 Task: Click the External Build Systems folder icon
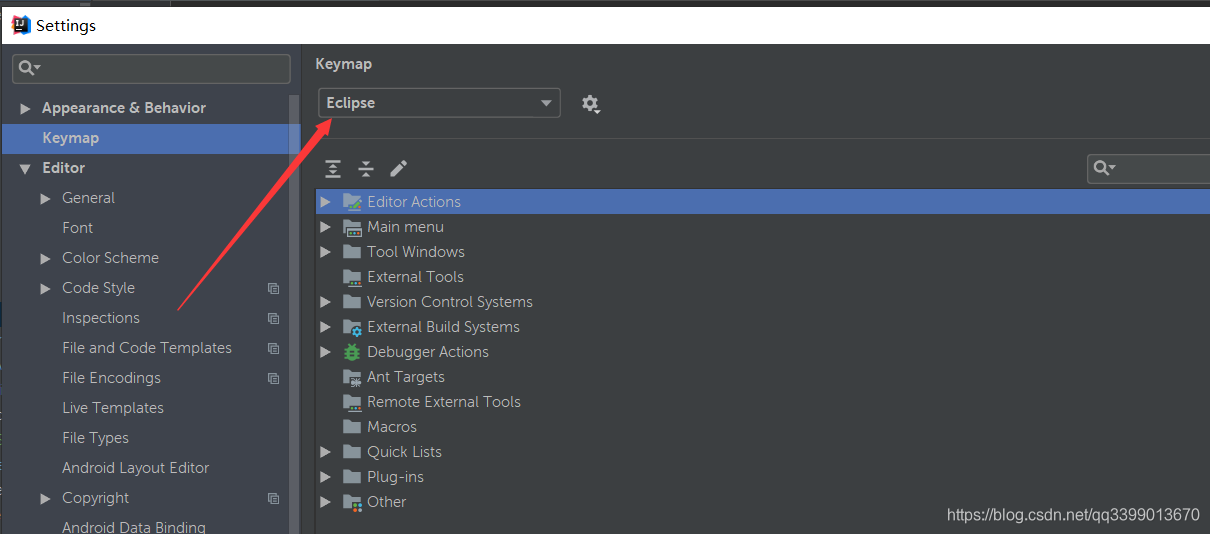click(x=352, y=327)
